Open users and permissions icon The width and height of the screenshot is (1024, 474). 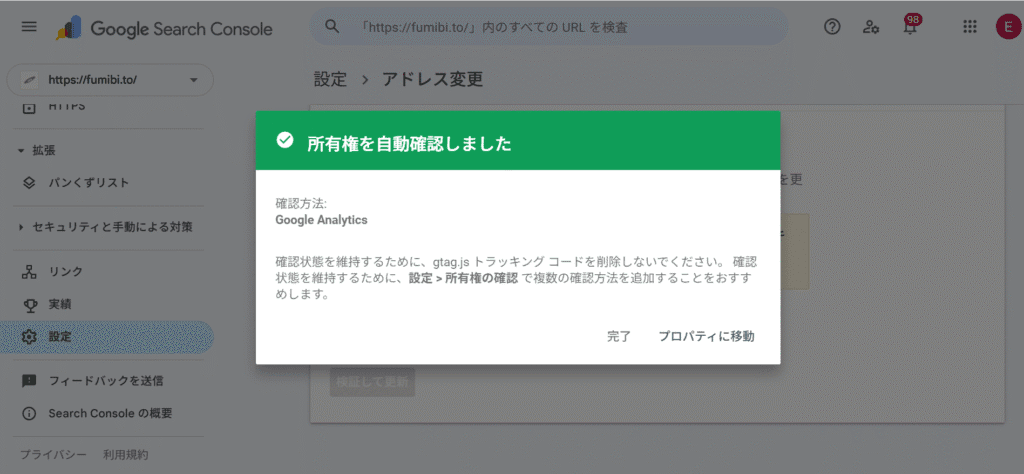(x=871, y=27)
